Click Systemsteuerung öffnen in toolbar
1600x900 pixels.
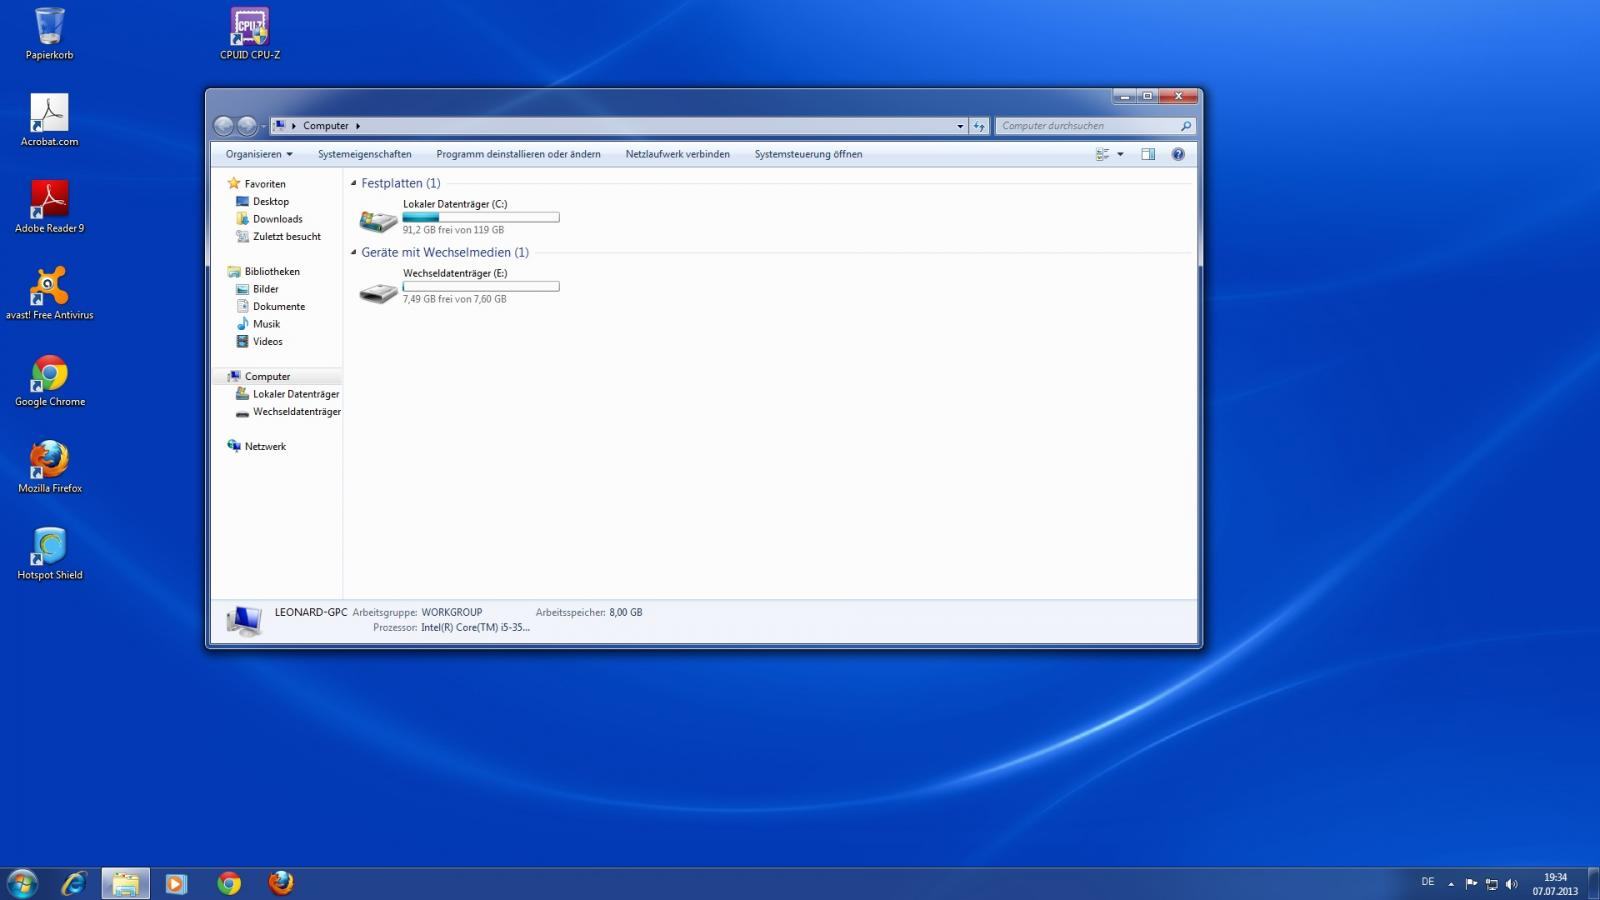click(808, 154)
